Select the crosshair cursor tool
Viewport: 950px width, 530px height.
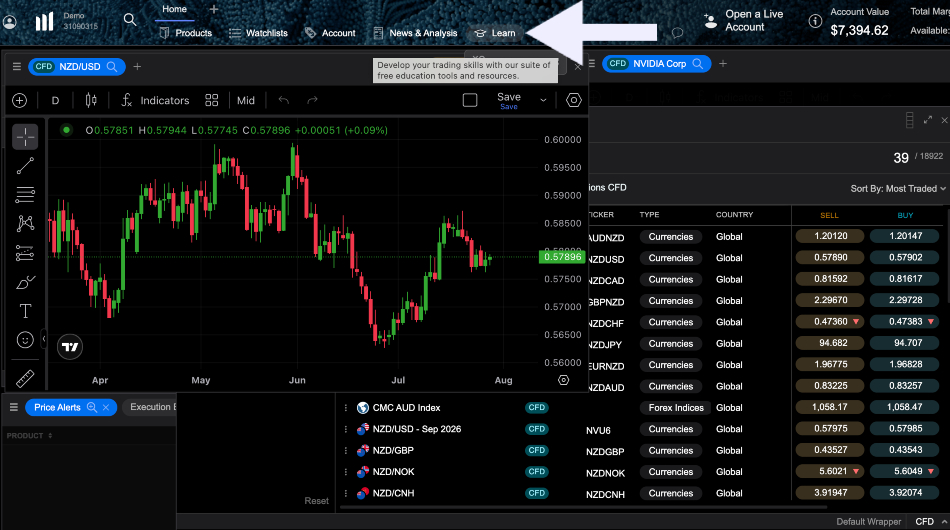coord(25,137)
